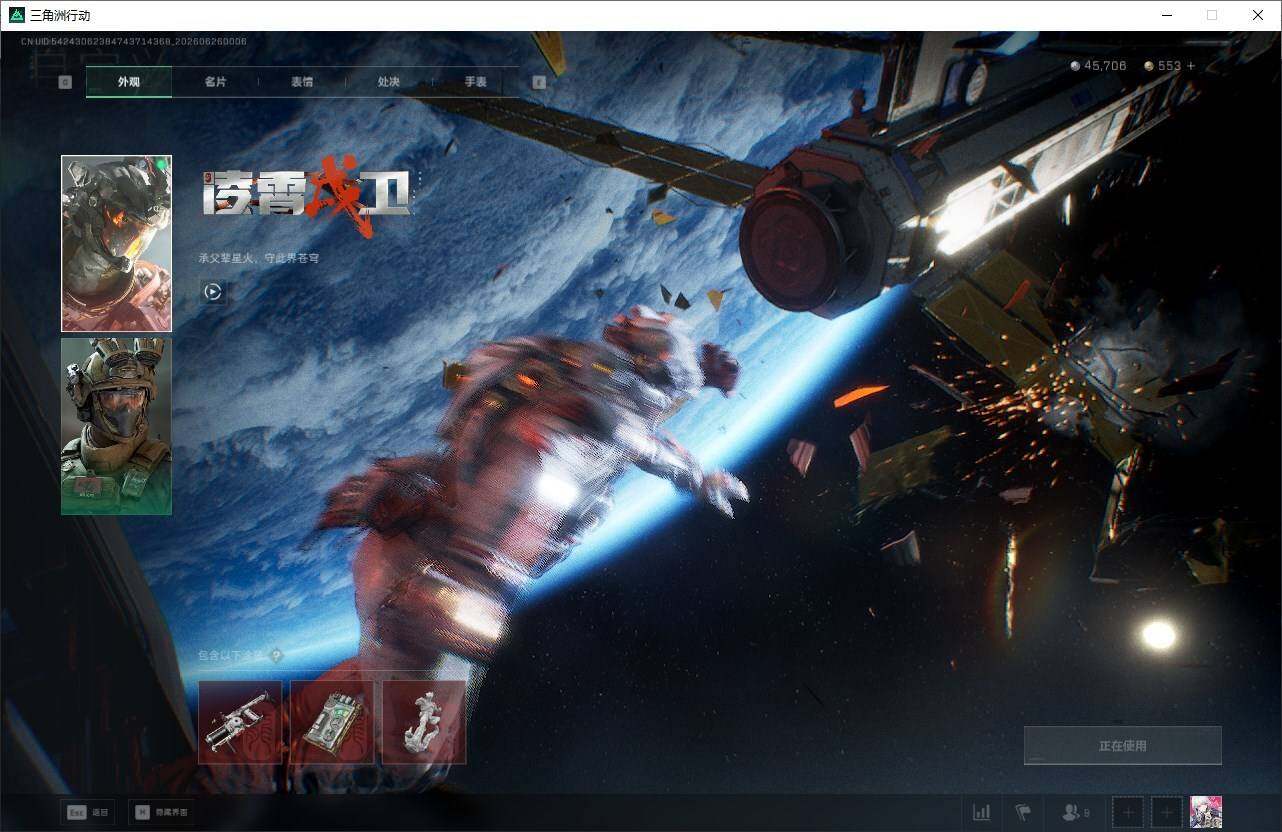Viewport: 1282px width, 832px height.
Task: Open the friends list icon
Action: click(1075, 812)
